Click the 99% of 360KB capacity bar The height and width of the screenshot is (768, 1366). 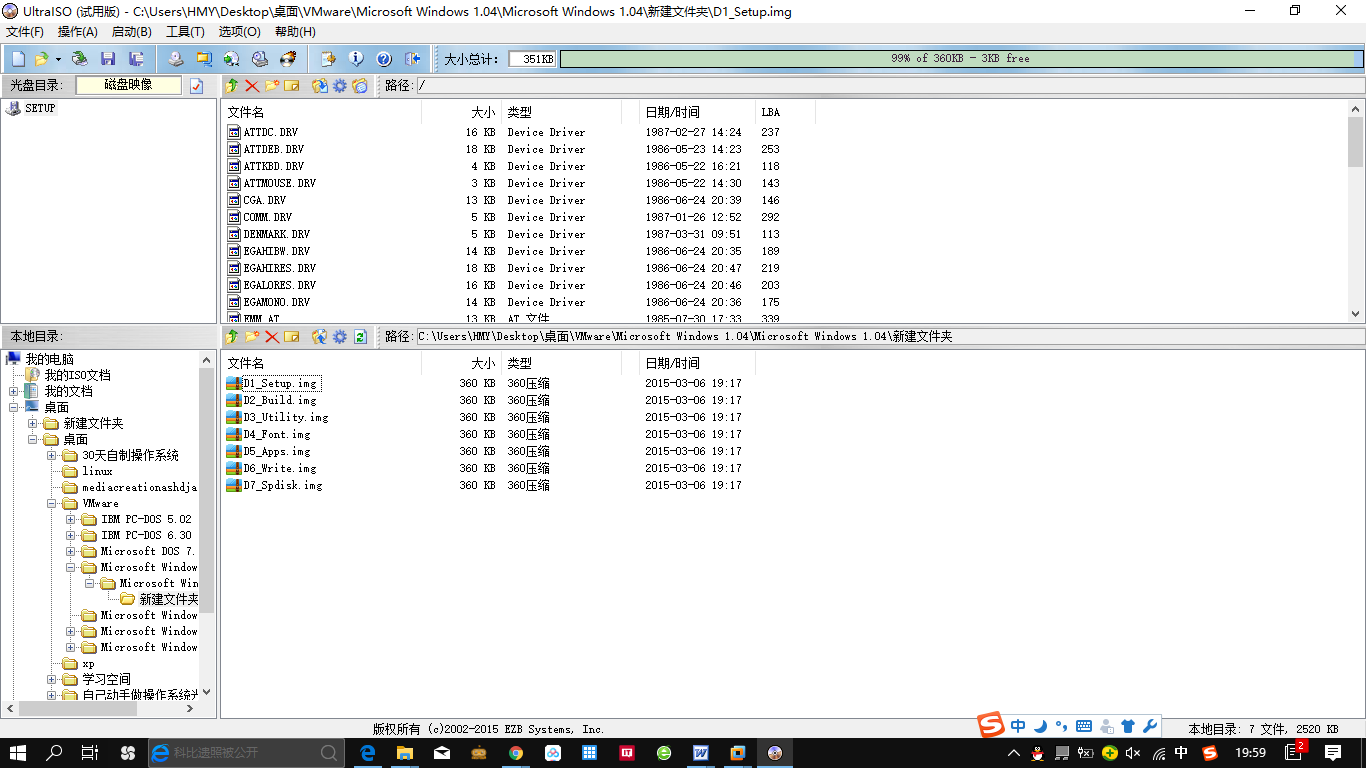click(961, 59)
